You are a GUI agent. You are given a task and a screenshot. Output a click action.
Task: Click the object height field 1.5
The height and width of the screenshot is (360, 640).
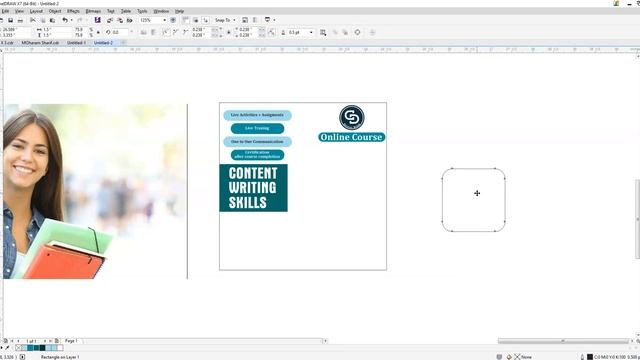point(56,35)
